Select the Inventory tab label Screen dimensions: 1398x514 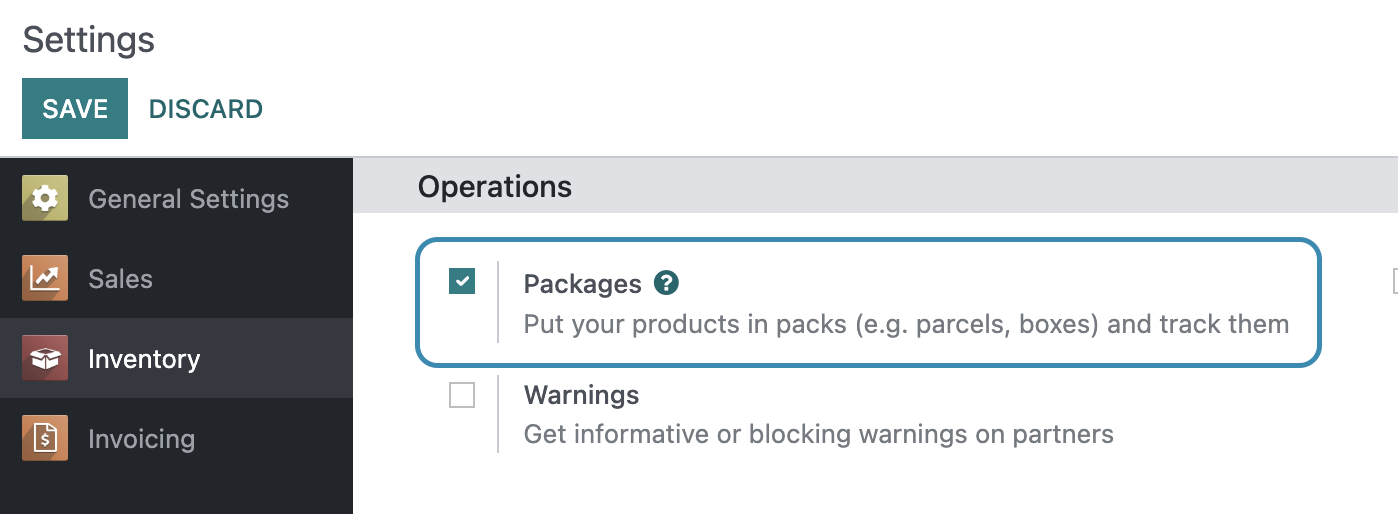click(144, 359)
